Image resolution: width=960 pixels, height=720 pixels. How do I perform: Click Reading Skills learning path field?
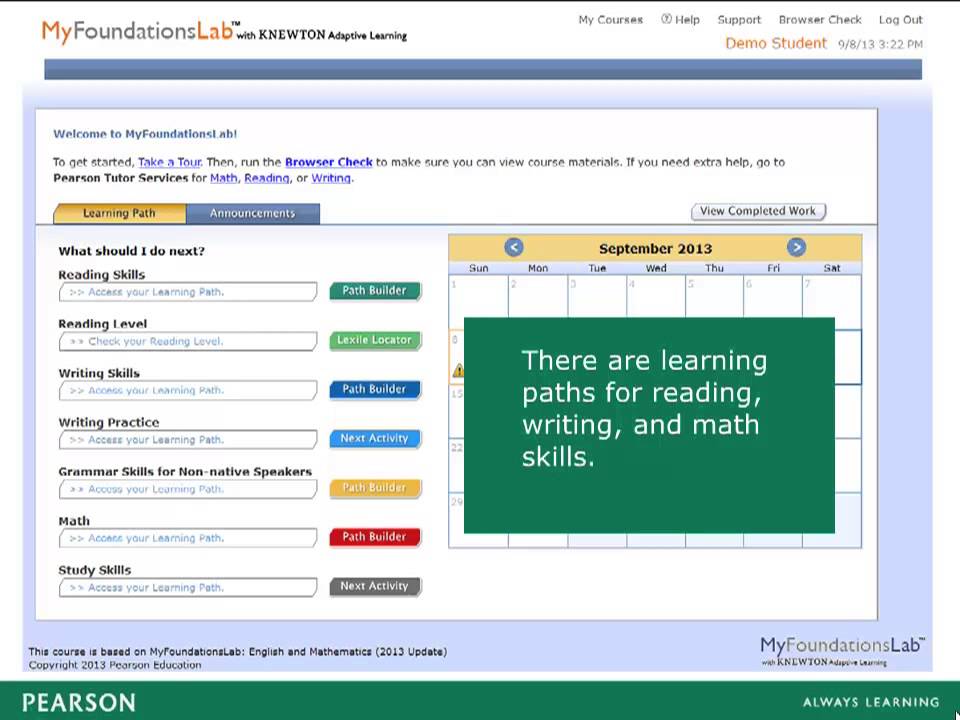[188, 292]
